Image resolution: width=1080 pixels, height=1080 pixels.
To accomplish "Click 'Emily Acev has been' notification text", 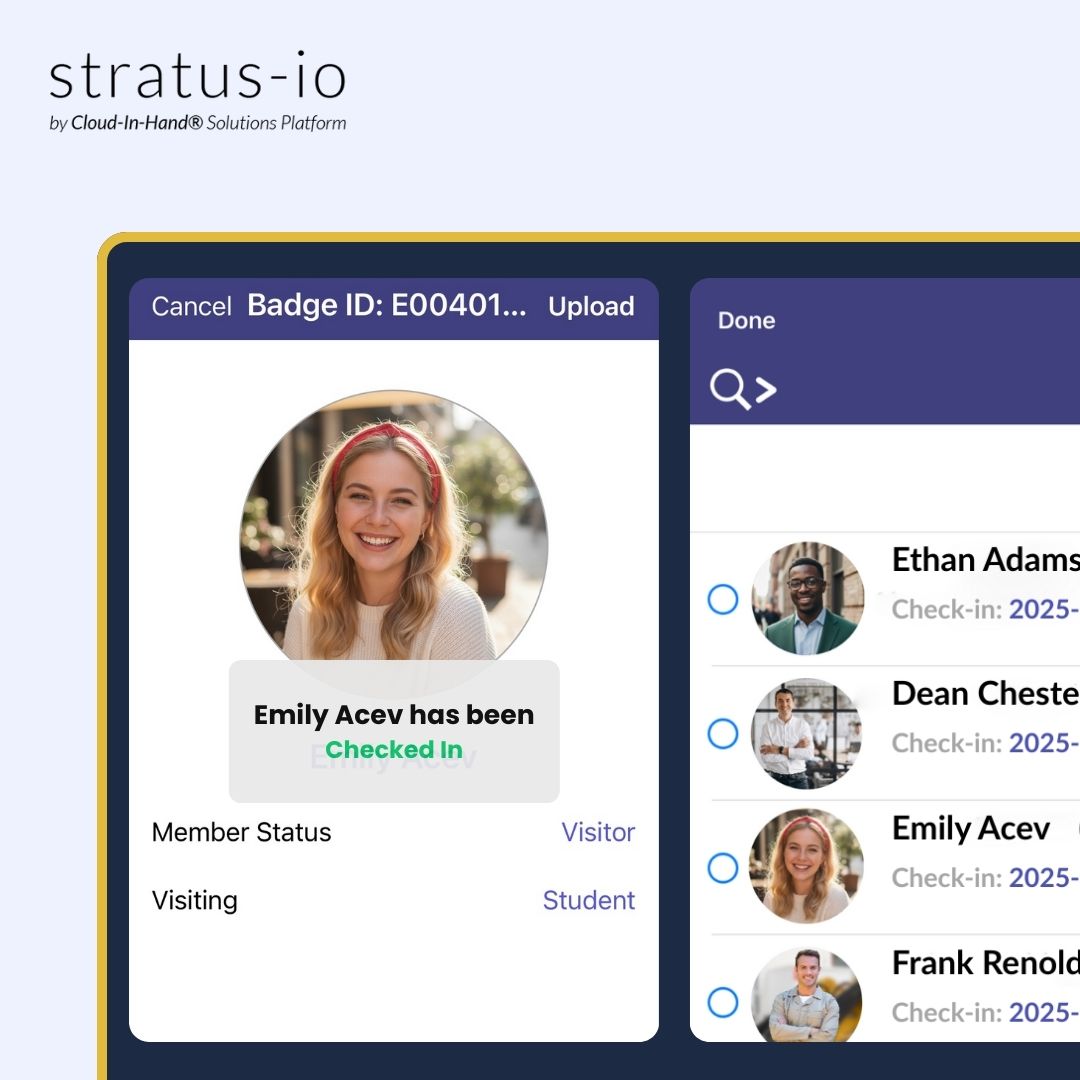I will pyautogui.click(x=394, y=715).
